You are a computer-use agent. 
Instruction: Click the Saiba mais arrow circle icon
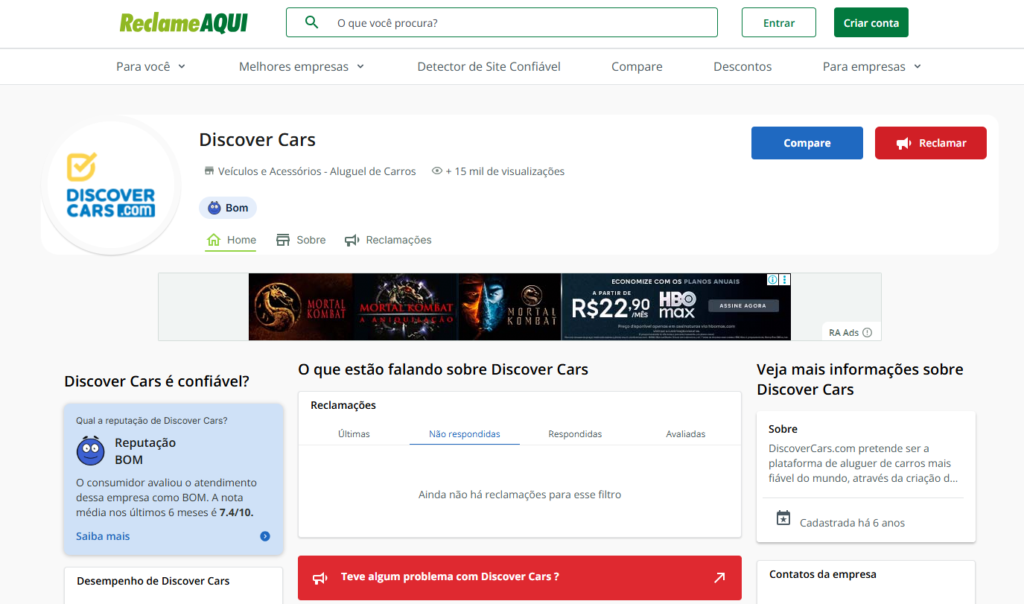coord(265,536)
